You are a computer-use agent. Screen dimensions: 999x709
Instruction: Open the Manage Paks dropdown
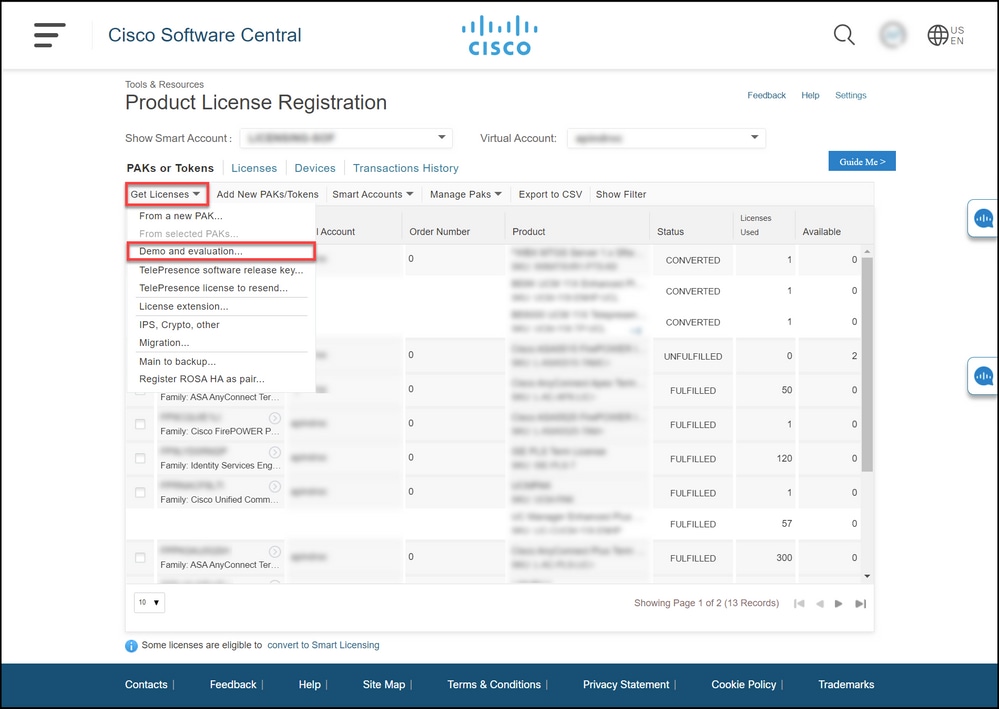[x=466, y=194]
